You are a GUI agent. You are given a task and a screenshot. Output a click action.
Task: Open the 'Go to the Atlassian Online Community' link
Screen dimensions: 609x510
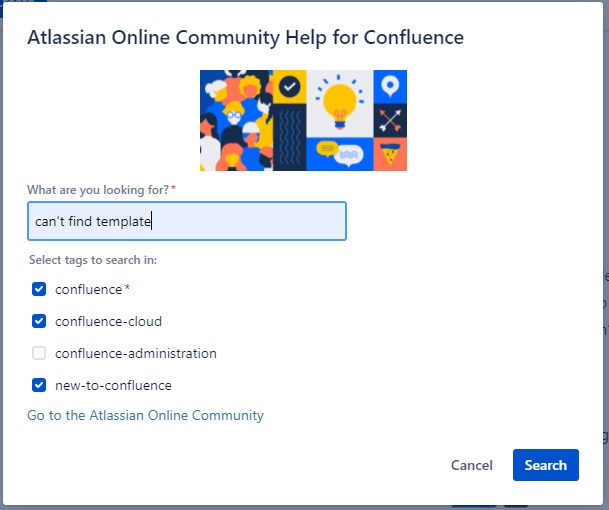pyautogui.click(x=145, y=415)
